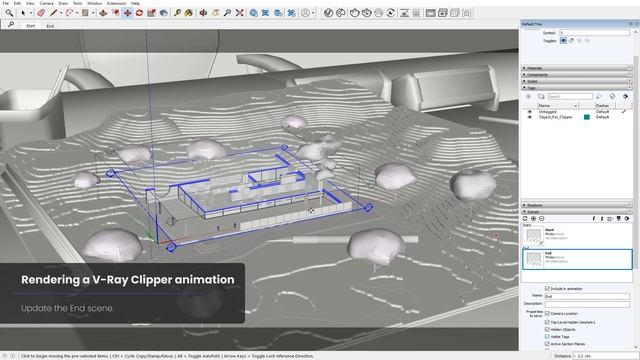Open the Extensions menu
The image size is (640, 360).
(116, 3)
